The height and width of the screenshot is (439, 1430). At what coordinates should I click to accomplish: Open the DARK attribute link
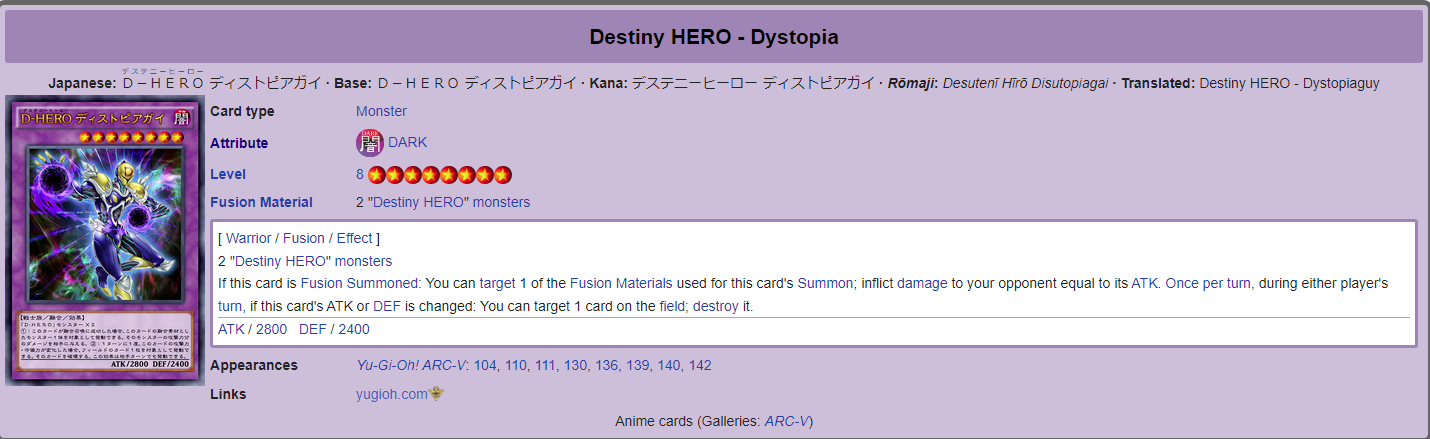(x=407, y=142)
